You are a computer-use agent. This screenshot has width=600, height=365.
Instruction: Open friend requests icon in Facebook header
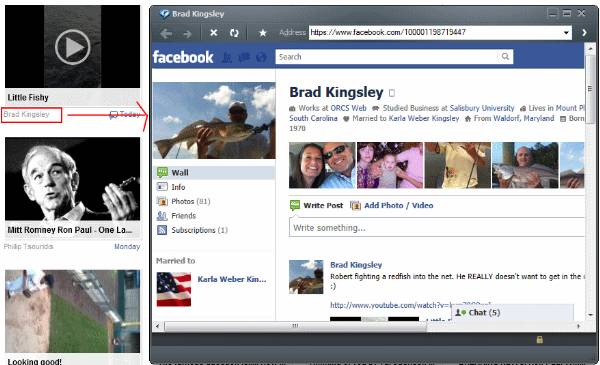[x=227, y=57]
